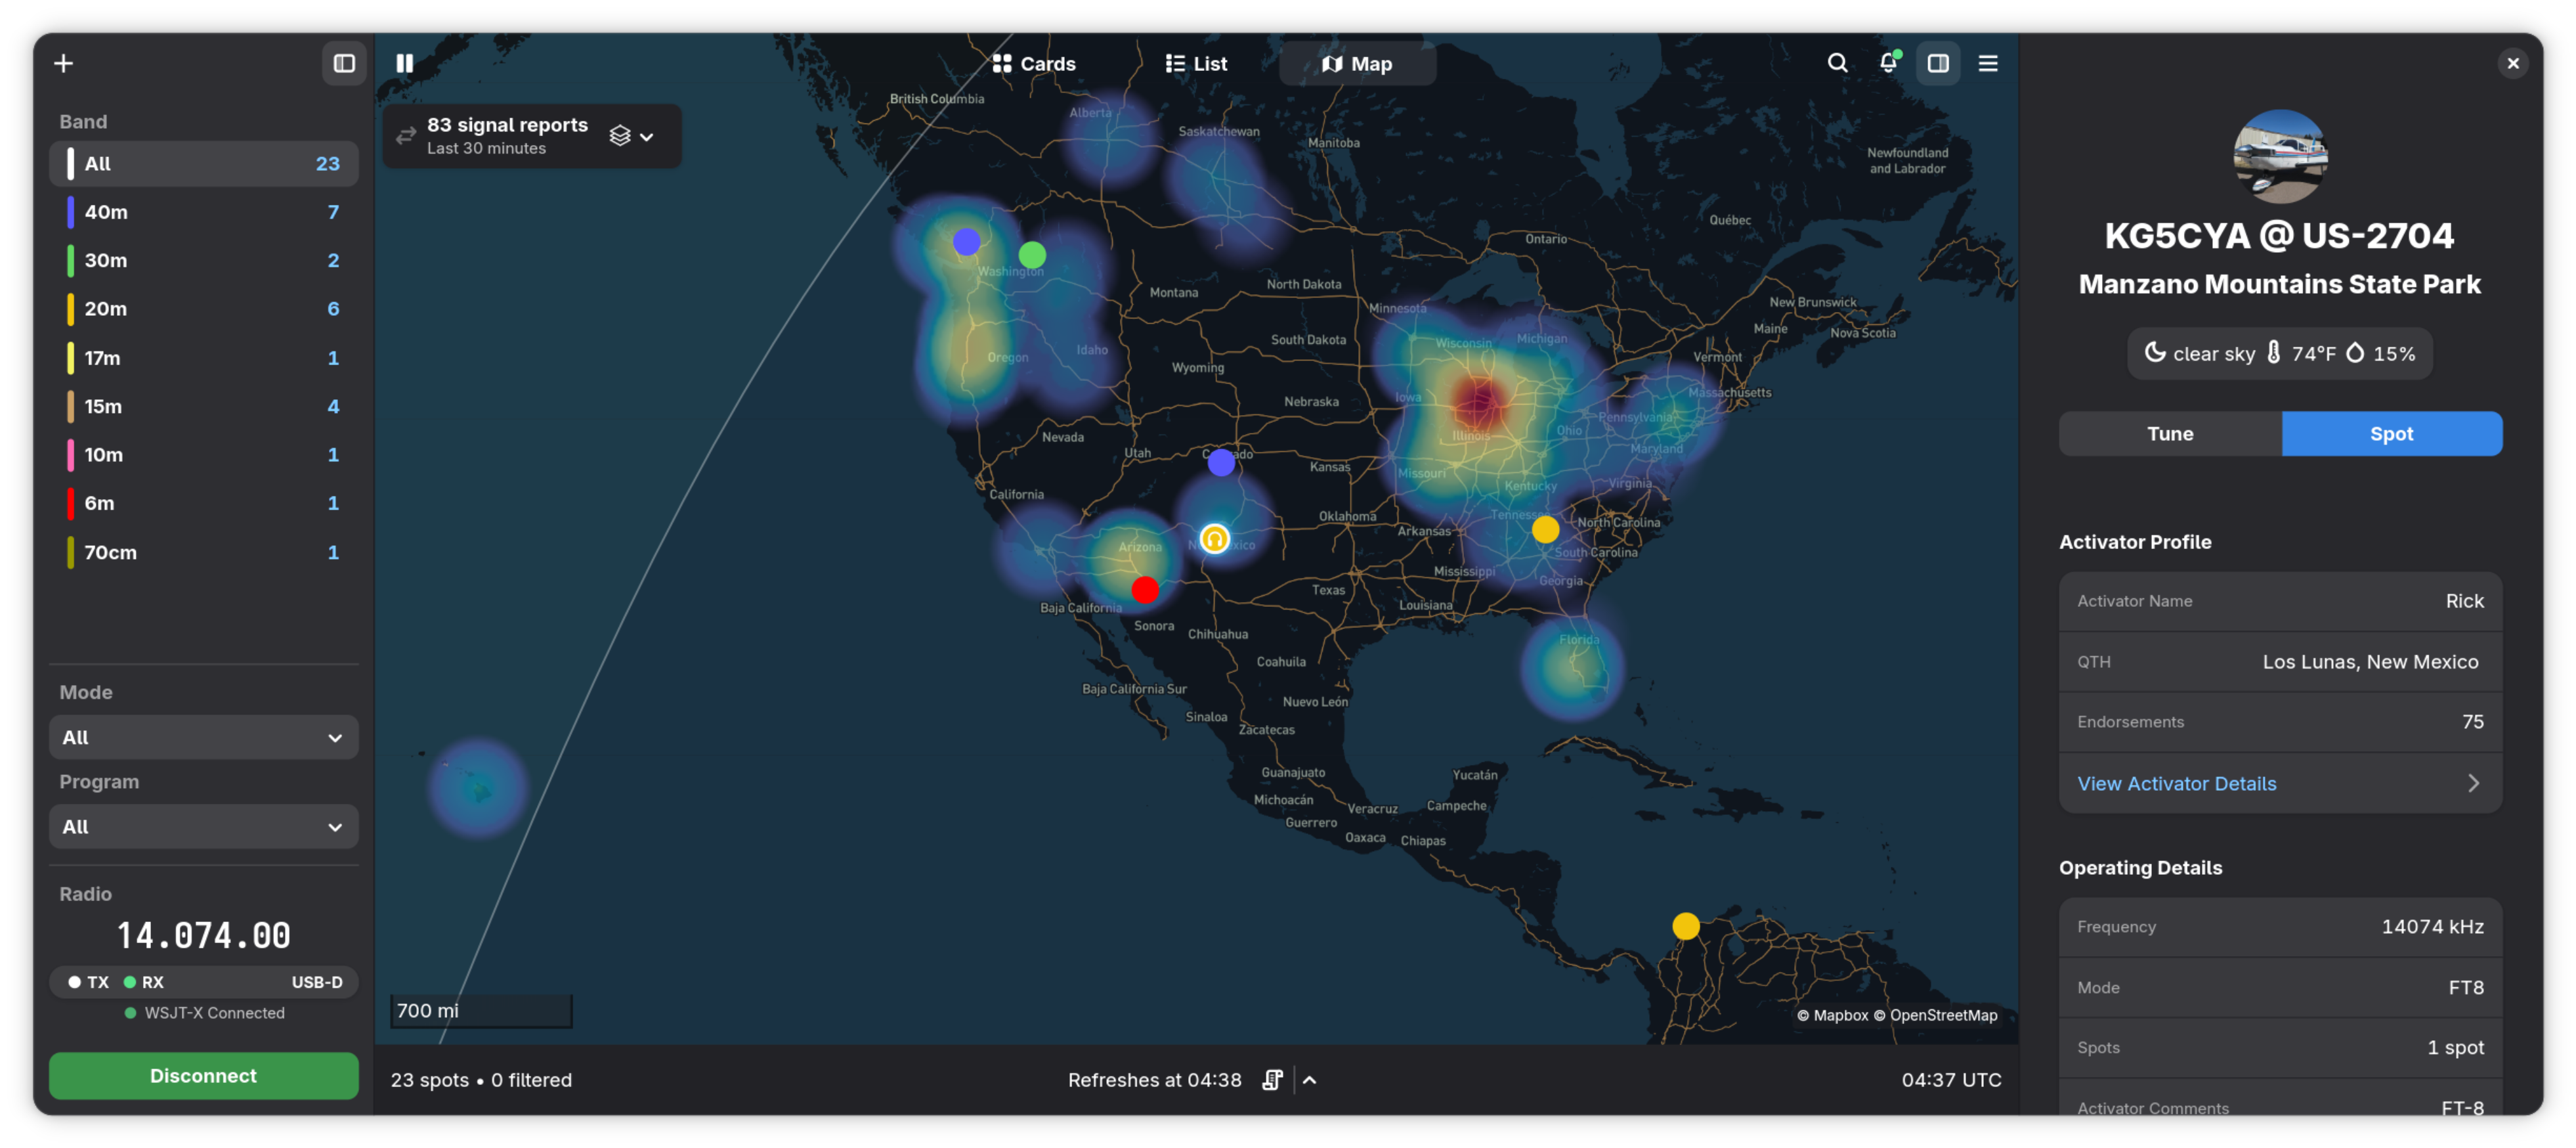Click the Tune button

[x=2170, y=434]
